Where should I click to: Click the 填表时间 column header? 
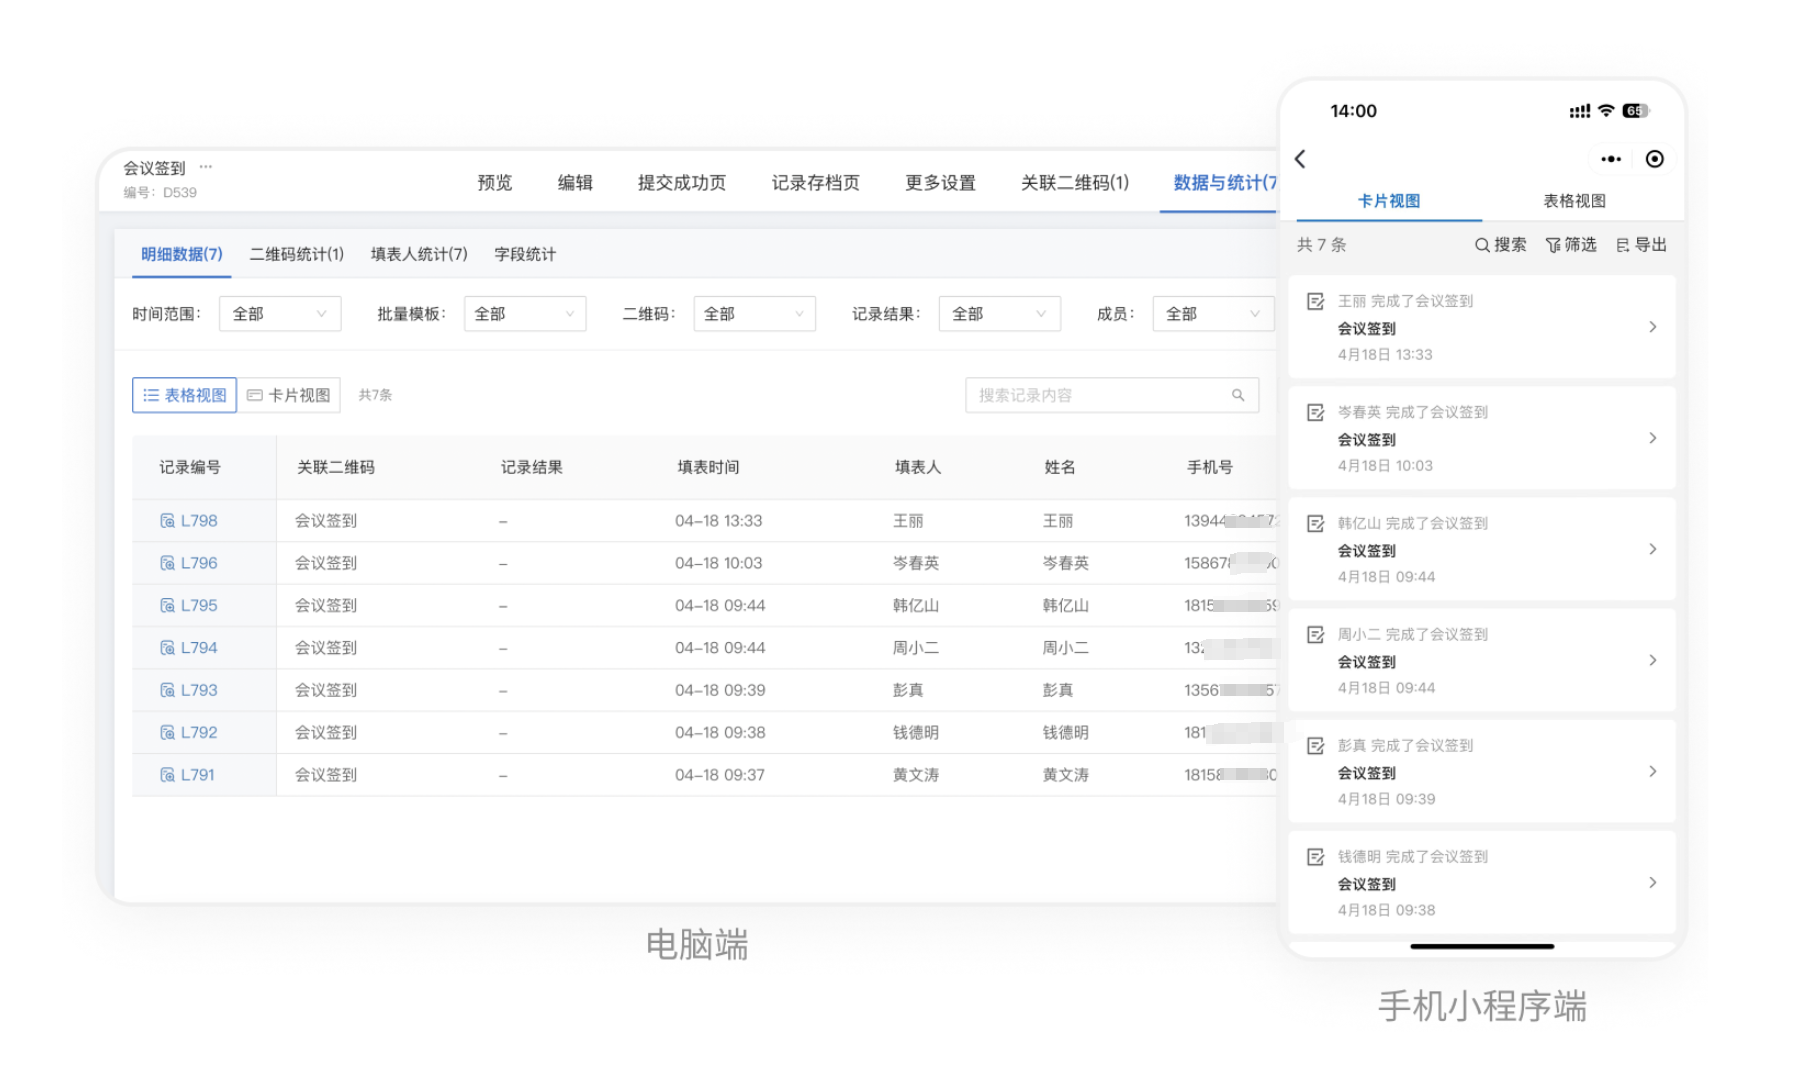(708, 467)
